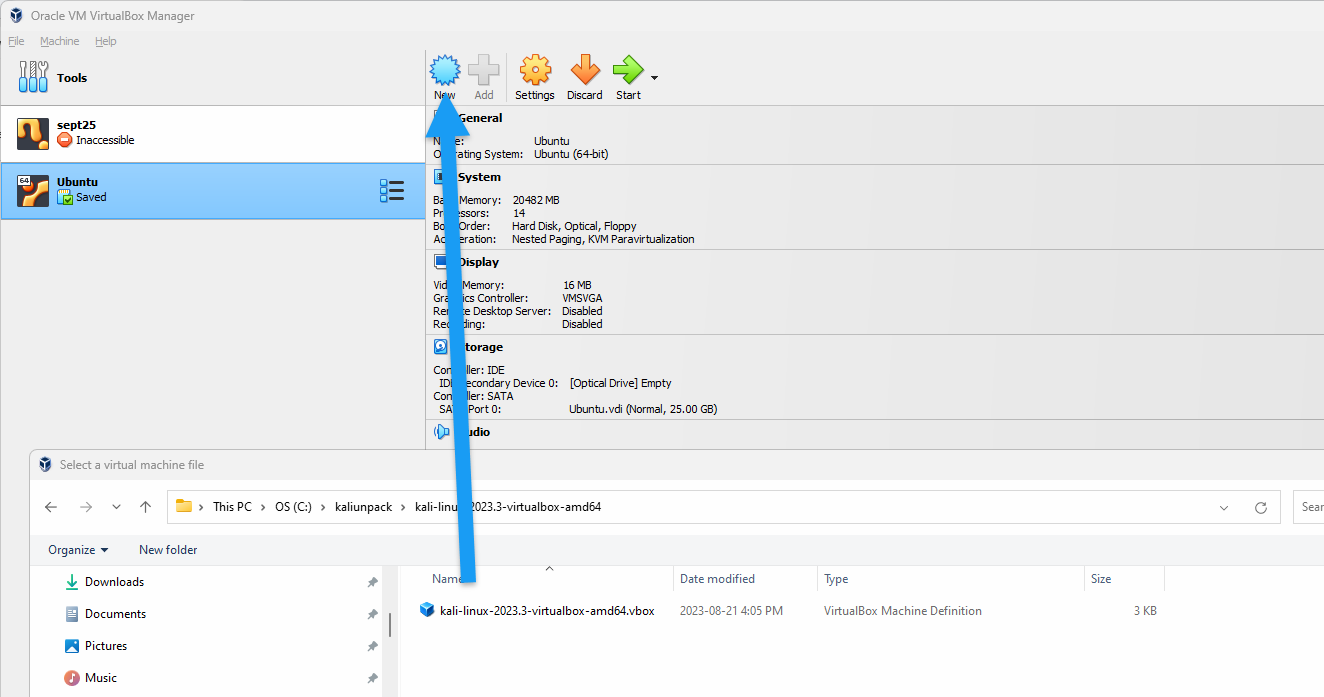The height and width of the screenshot is (697, 1324).
Task: Go back in the file dialog
Action: (51, 507)
